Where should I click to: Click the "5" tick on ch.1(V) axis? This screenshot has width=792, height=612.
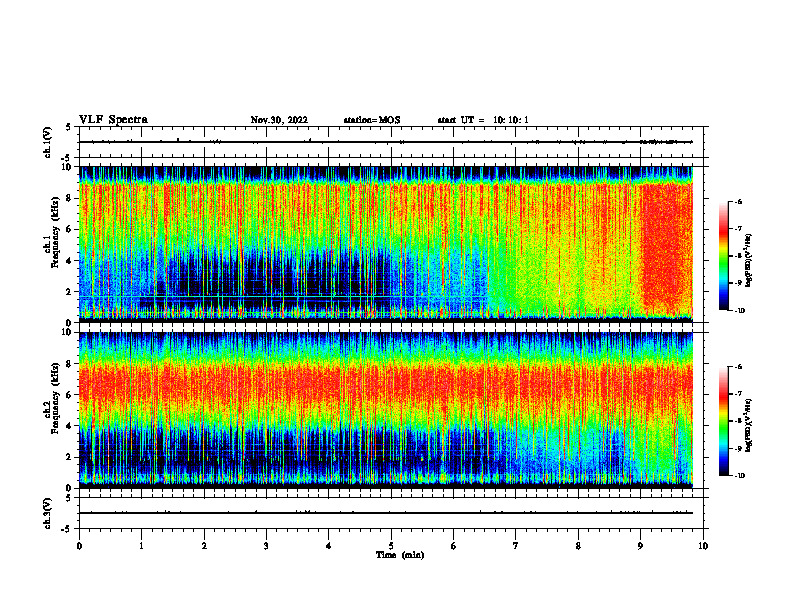pyautogui.click(x=69, y=128)
